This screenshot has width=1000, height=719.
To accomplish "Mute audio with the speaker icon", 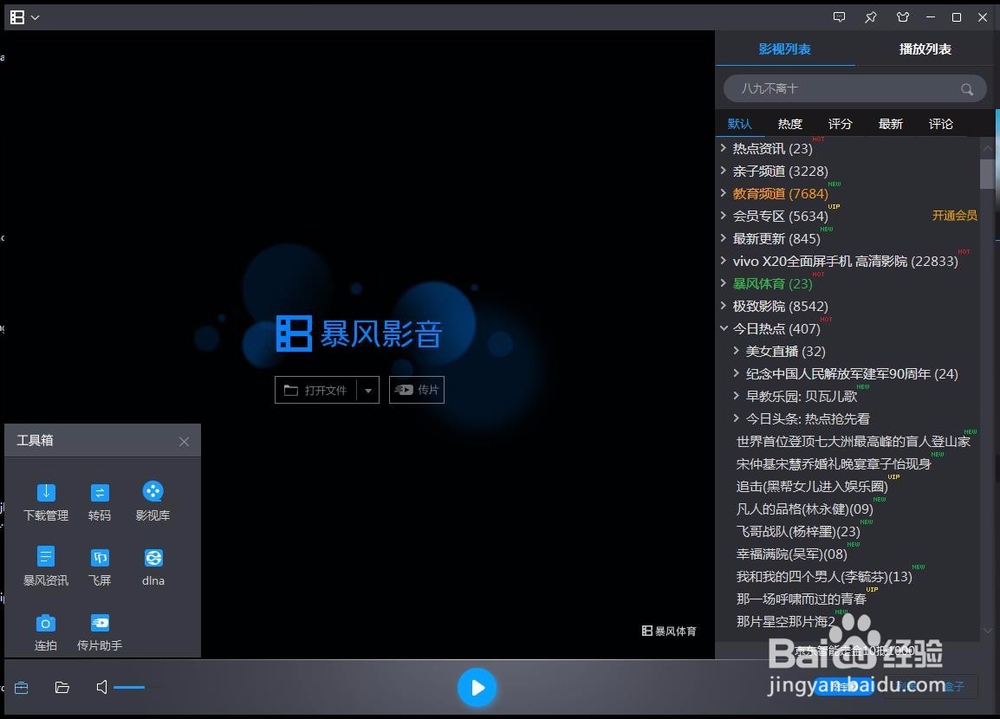I will 101,687.
